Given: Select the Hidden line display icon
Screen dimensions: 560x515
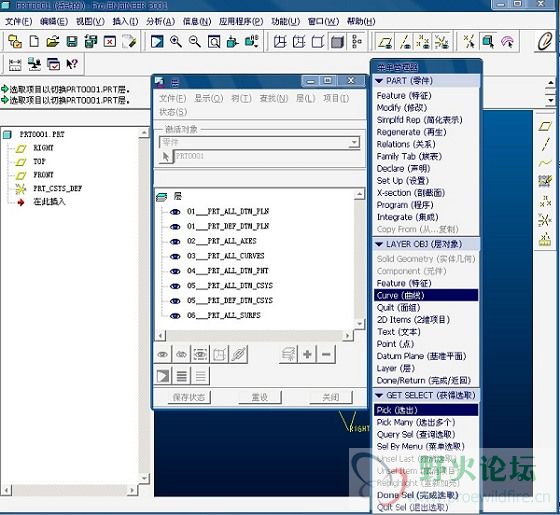Looking at the screenshot, I should [x=299, y=42].
